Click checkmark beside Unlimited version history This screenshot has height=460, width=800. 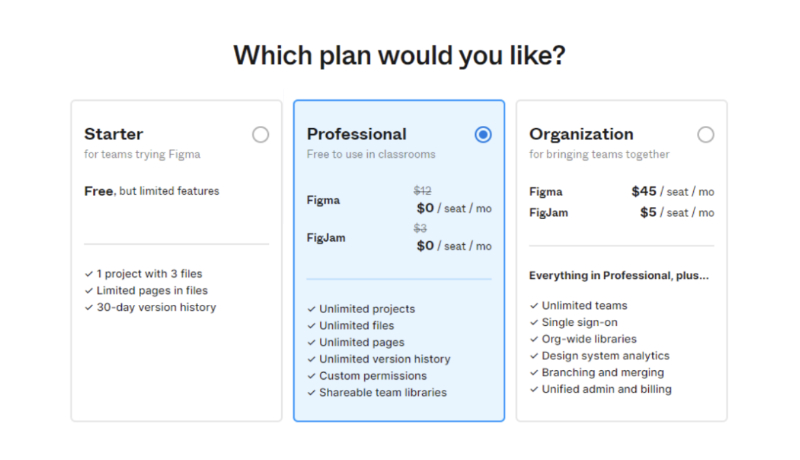[311, 359]
